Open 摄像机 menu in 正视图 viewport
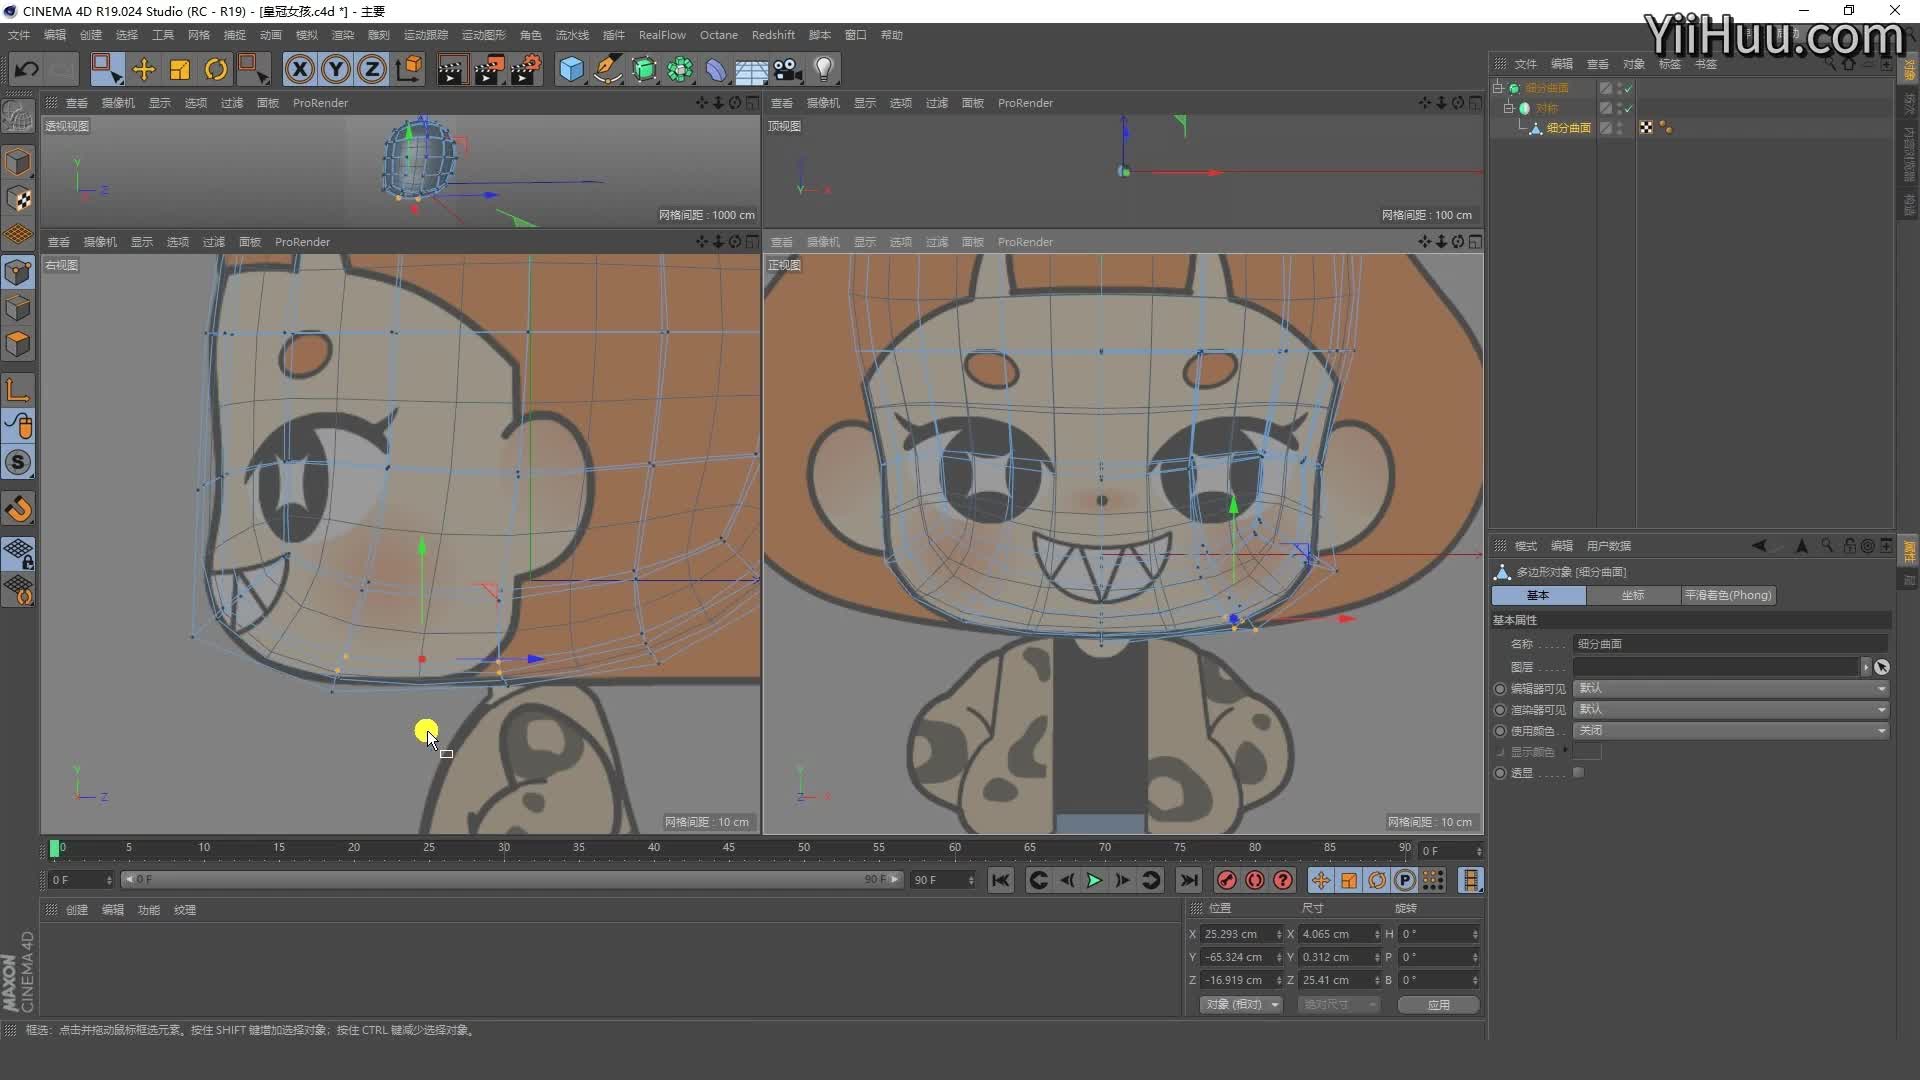The height and width of the screenshot is (1080, 1920). 823,242
